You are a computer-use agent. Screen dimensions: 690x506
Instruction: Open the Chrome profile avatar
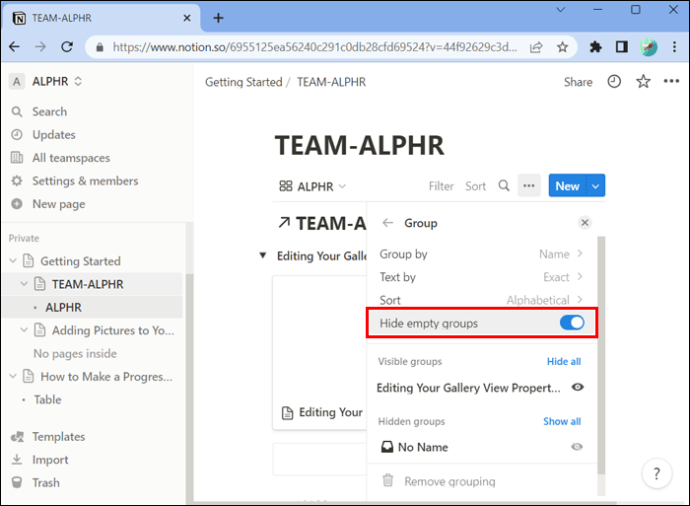[x=648, y=47]
